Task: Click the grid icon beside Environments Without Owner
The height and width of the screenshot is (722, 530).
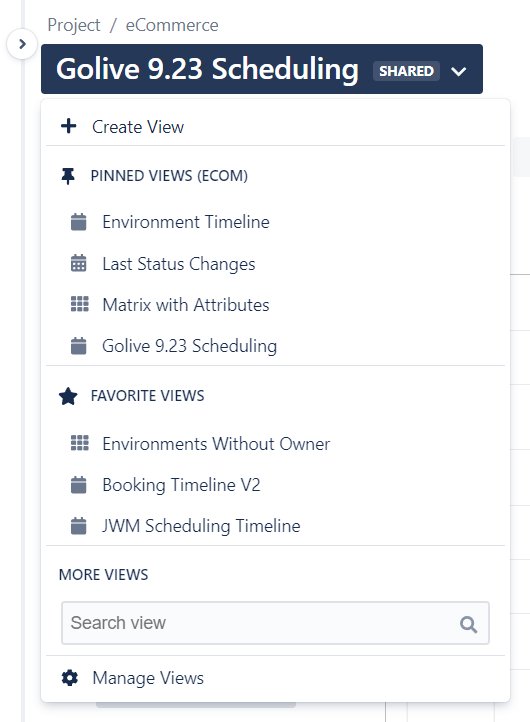Action: click(x=80, y=443)
